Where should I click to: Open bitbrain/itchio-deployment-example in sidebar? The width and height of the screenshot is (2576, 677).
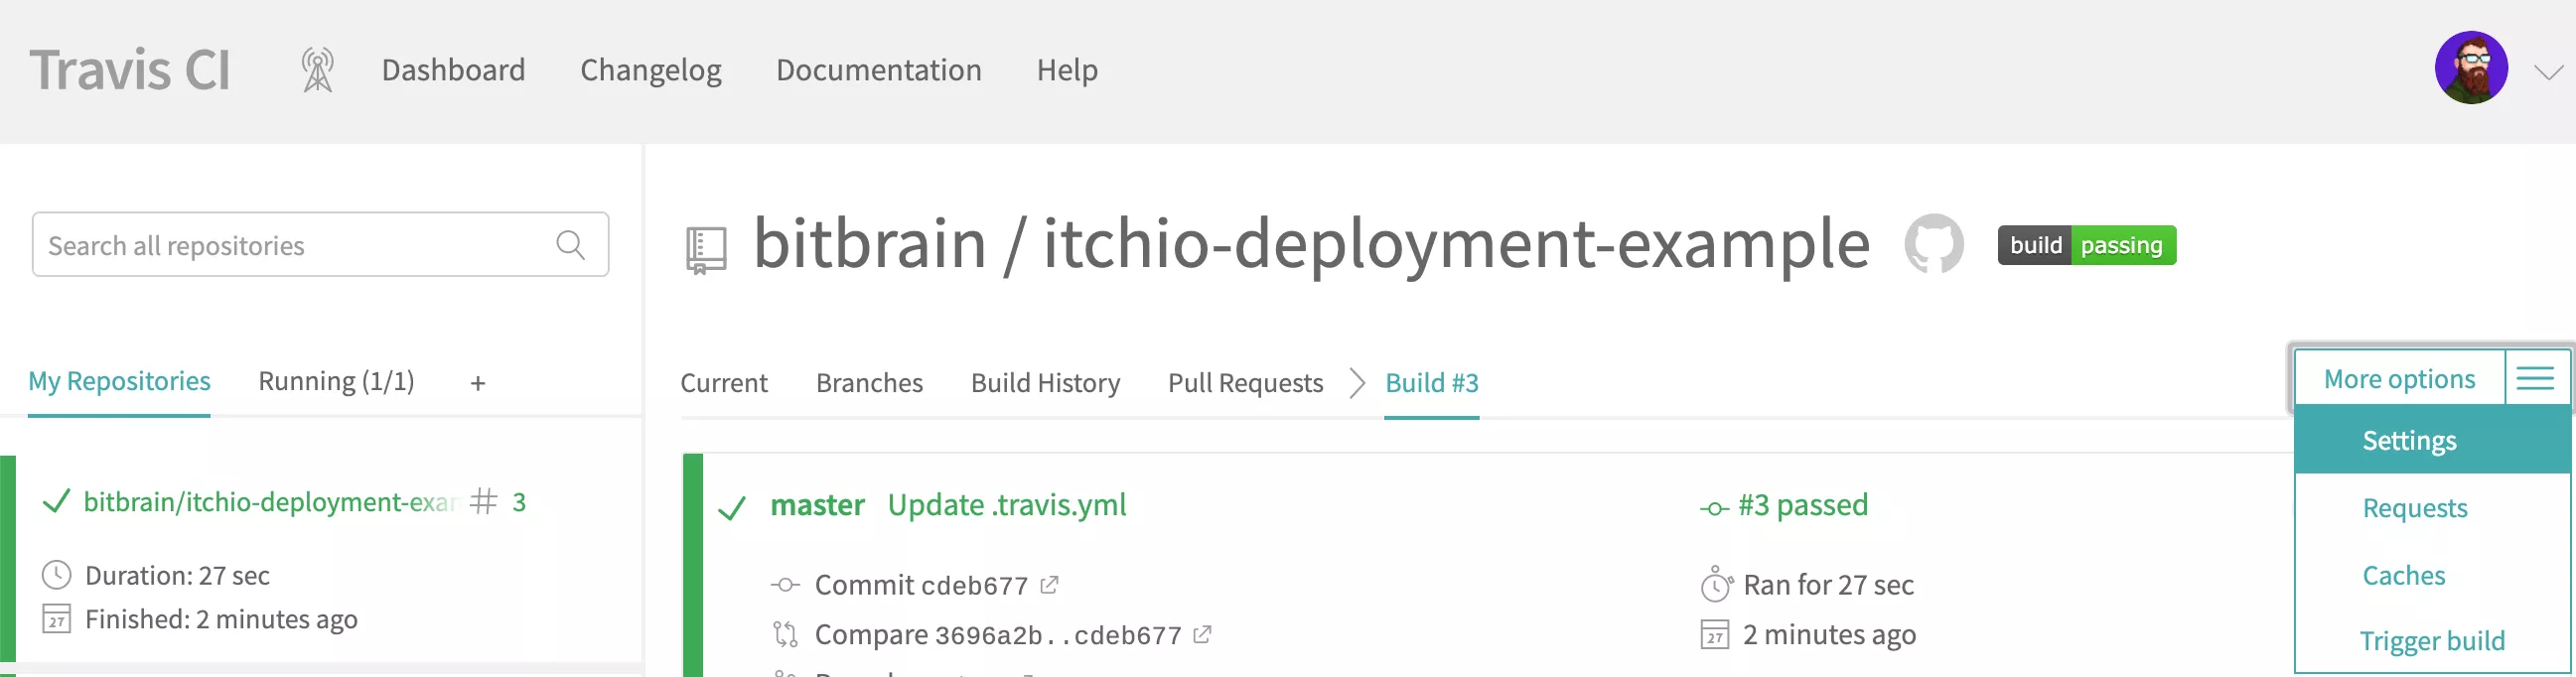[x=270, y=501]
